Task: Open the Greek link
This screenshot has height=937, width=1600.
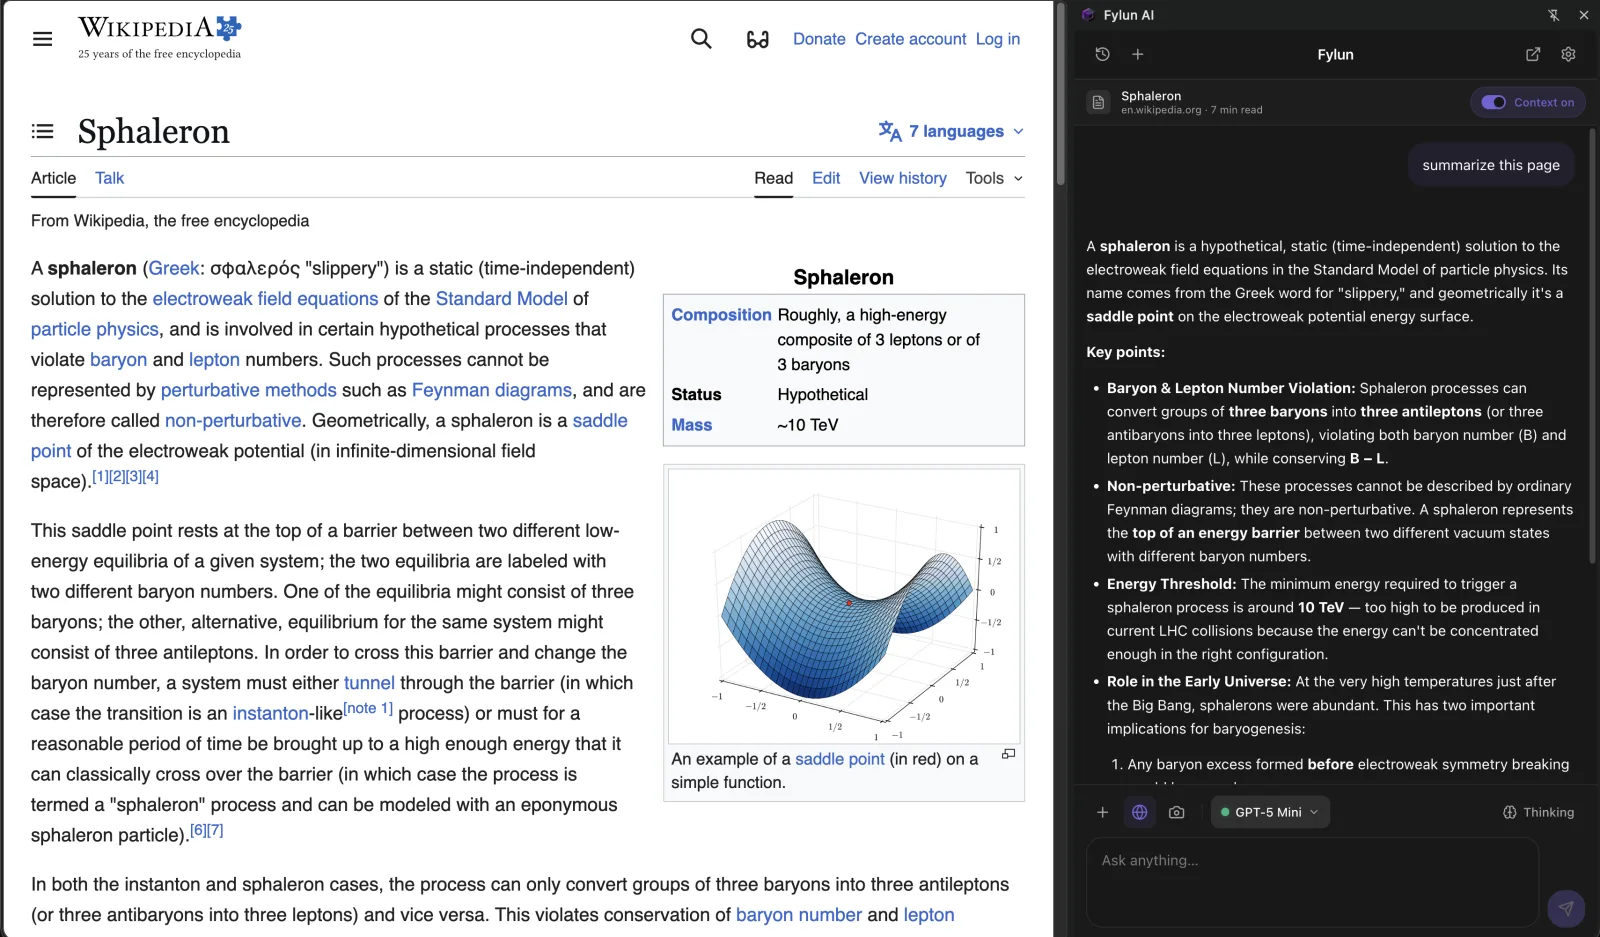Action: 174,268
